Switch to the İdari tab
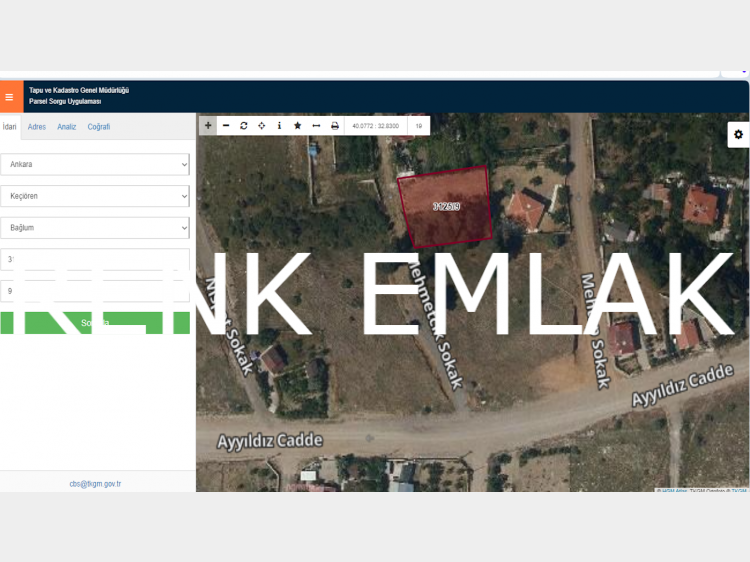The width and height of the screenshot is (750, 562). pyautogui.click(x=10, y=127)
